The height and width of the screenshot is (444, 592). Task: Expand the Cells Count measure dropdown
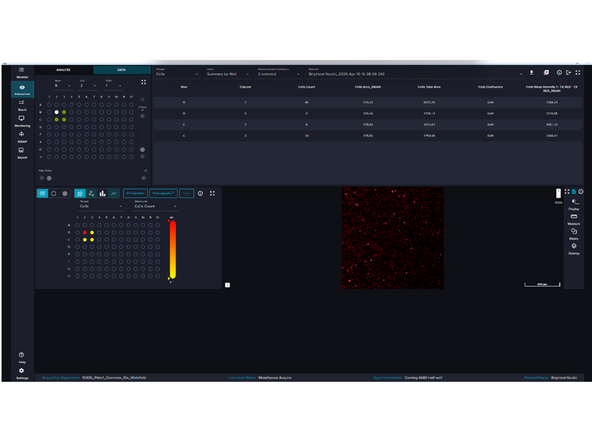(x=156, y=206)
